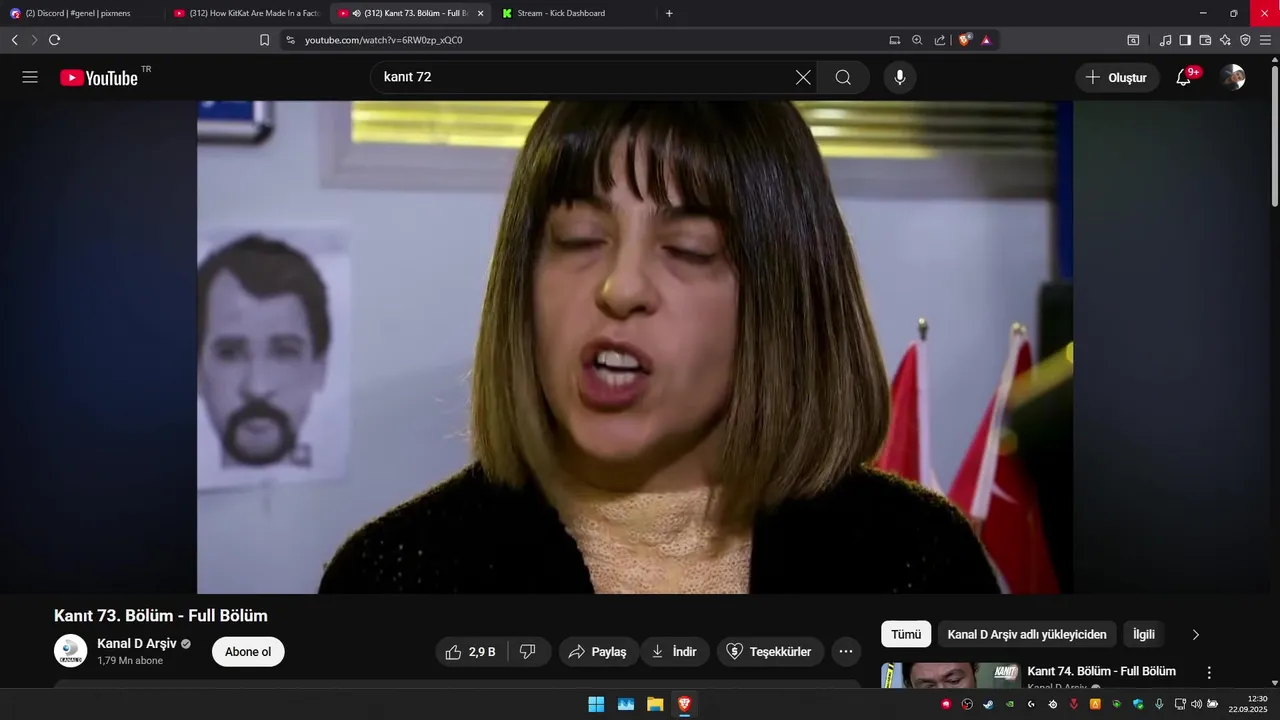Run search with the magnifier button
Image resolution: width=1280 pixels, height=720 pixels.
(843, 77)
